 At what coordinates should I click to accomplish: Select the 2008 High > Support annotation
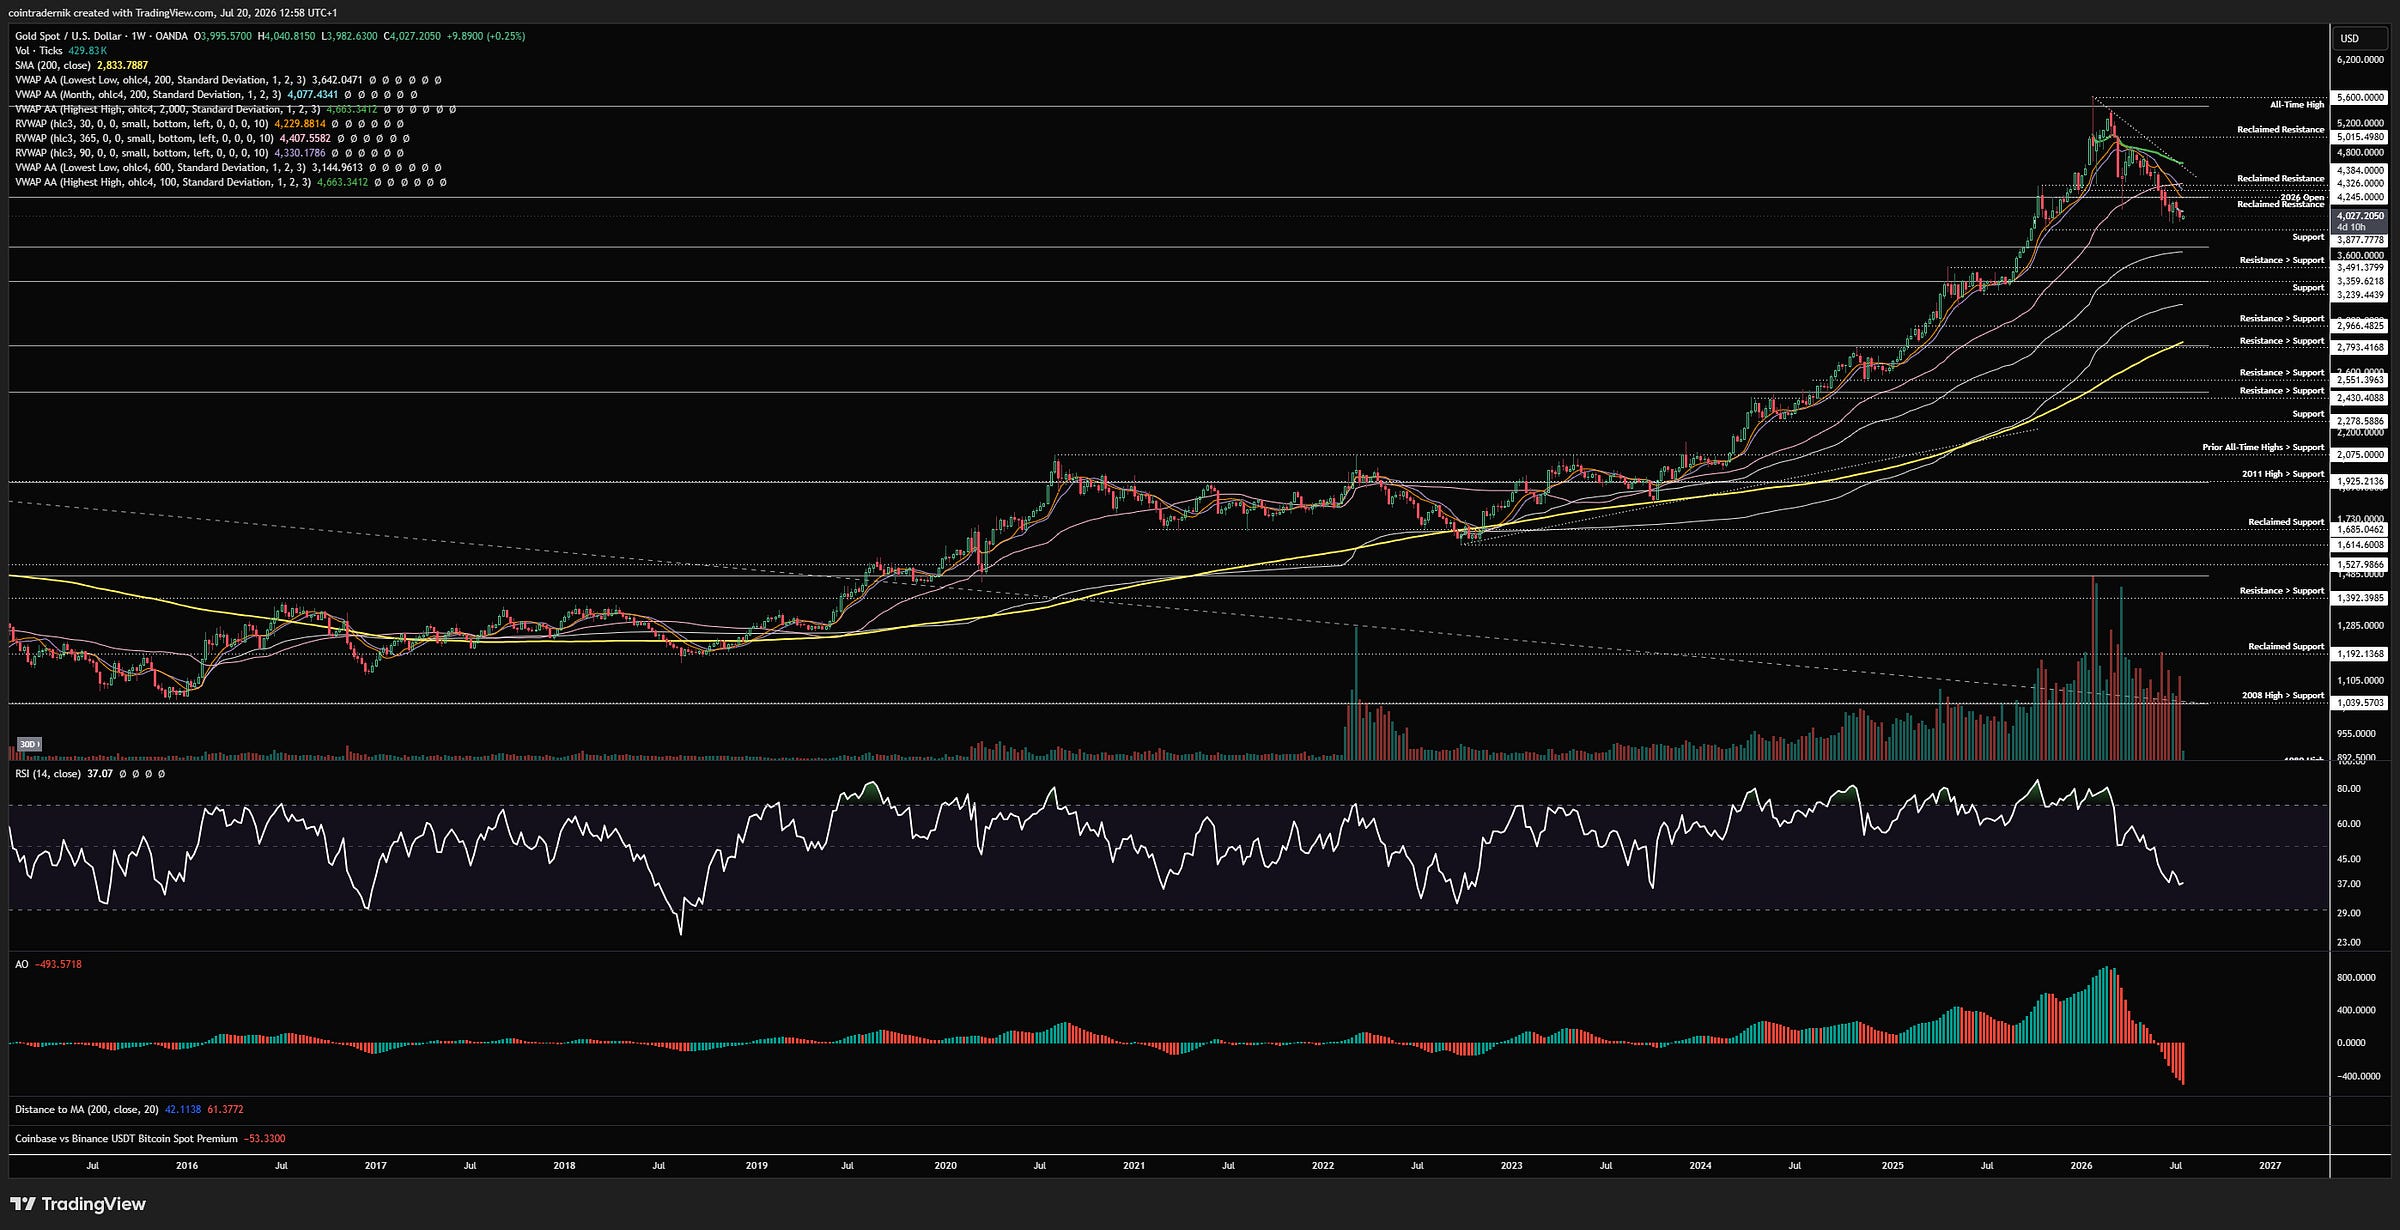[2283, 696]
